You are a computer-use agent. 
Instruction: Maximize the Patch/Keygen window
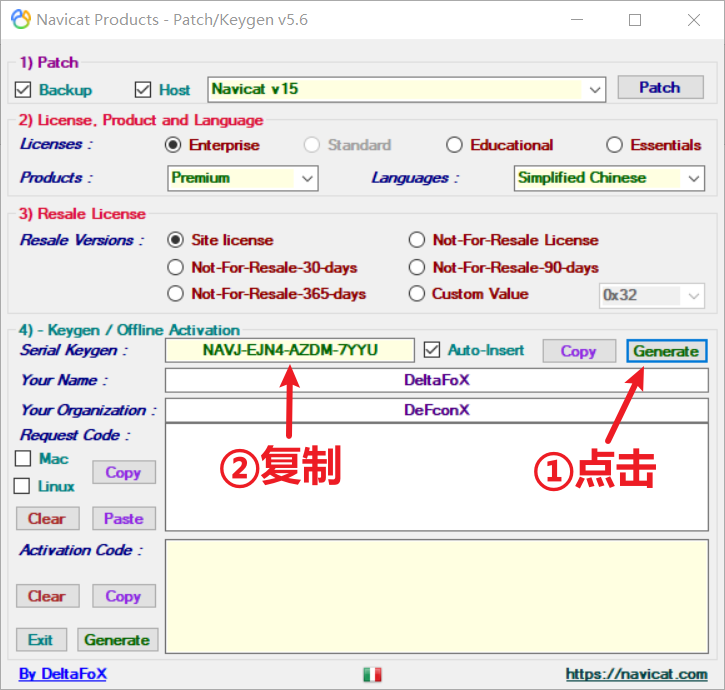coord(635,20)
